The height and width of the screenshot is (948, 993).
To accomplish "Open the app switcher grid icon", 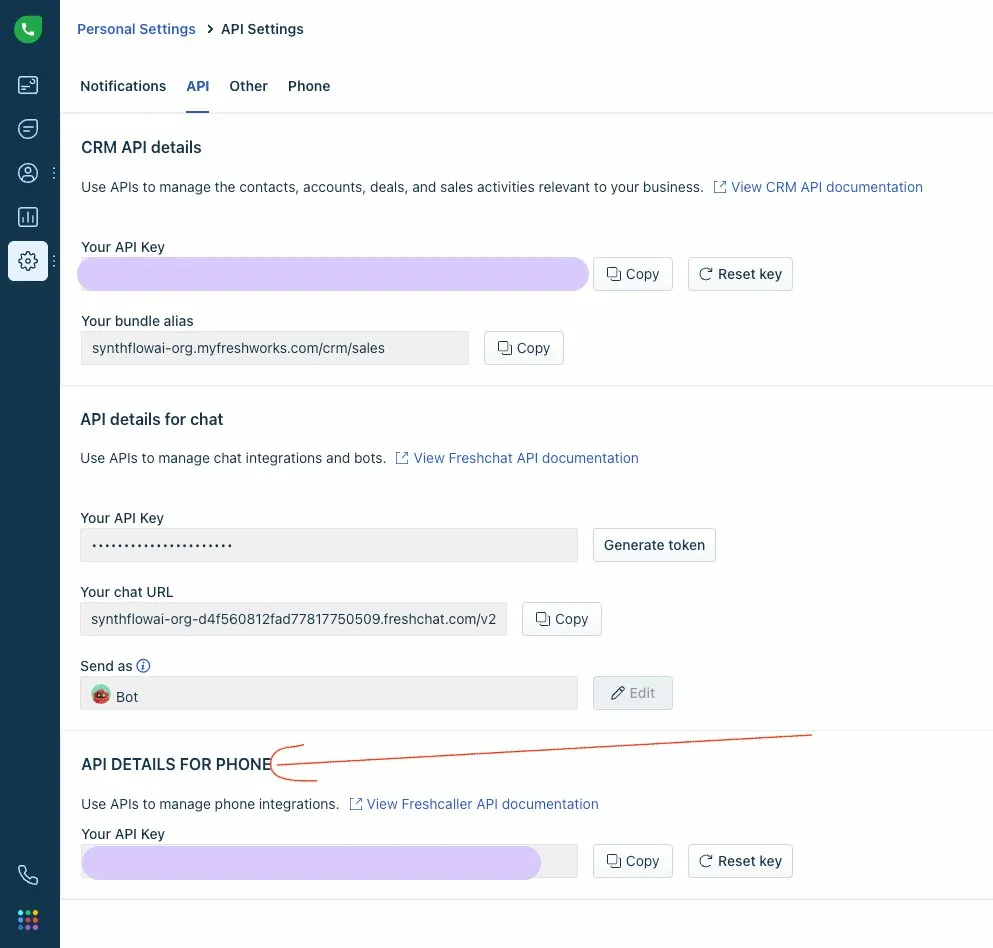I will click(x=28, y=920).
